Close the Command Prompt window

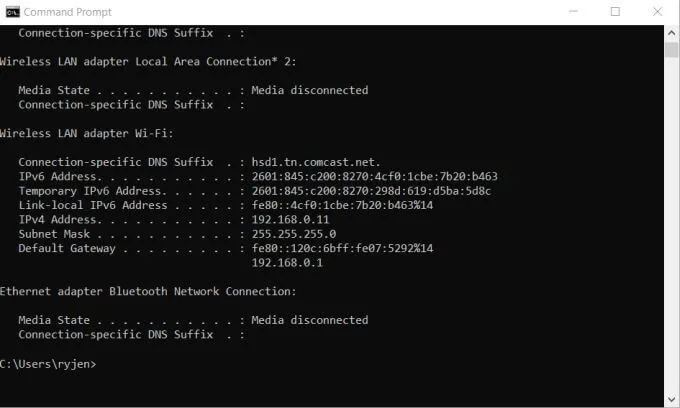[656, 12]
